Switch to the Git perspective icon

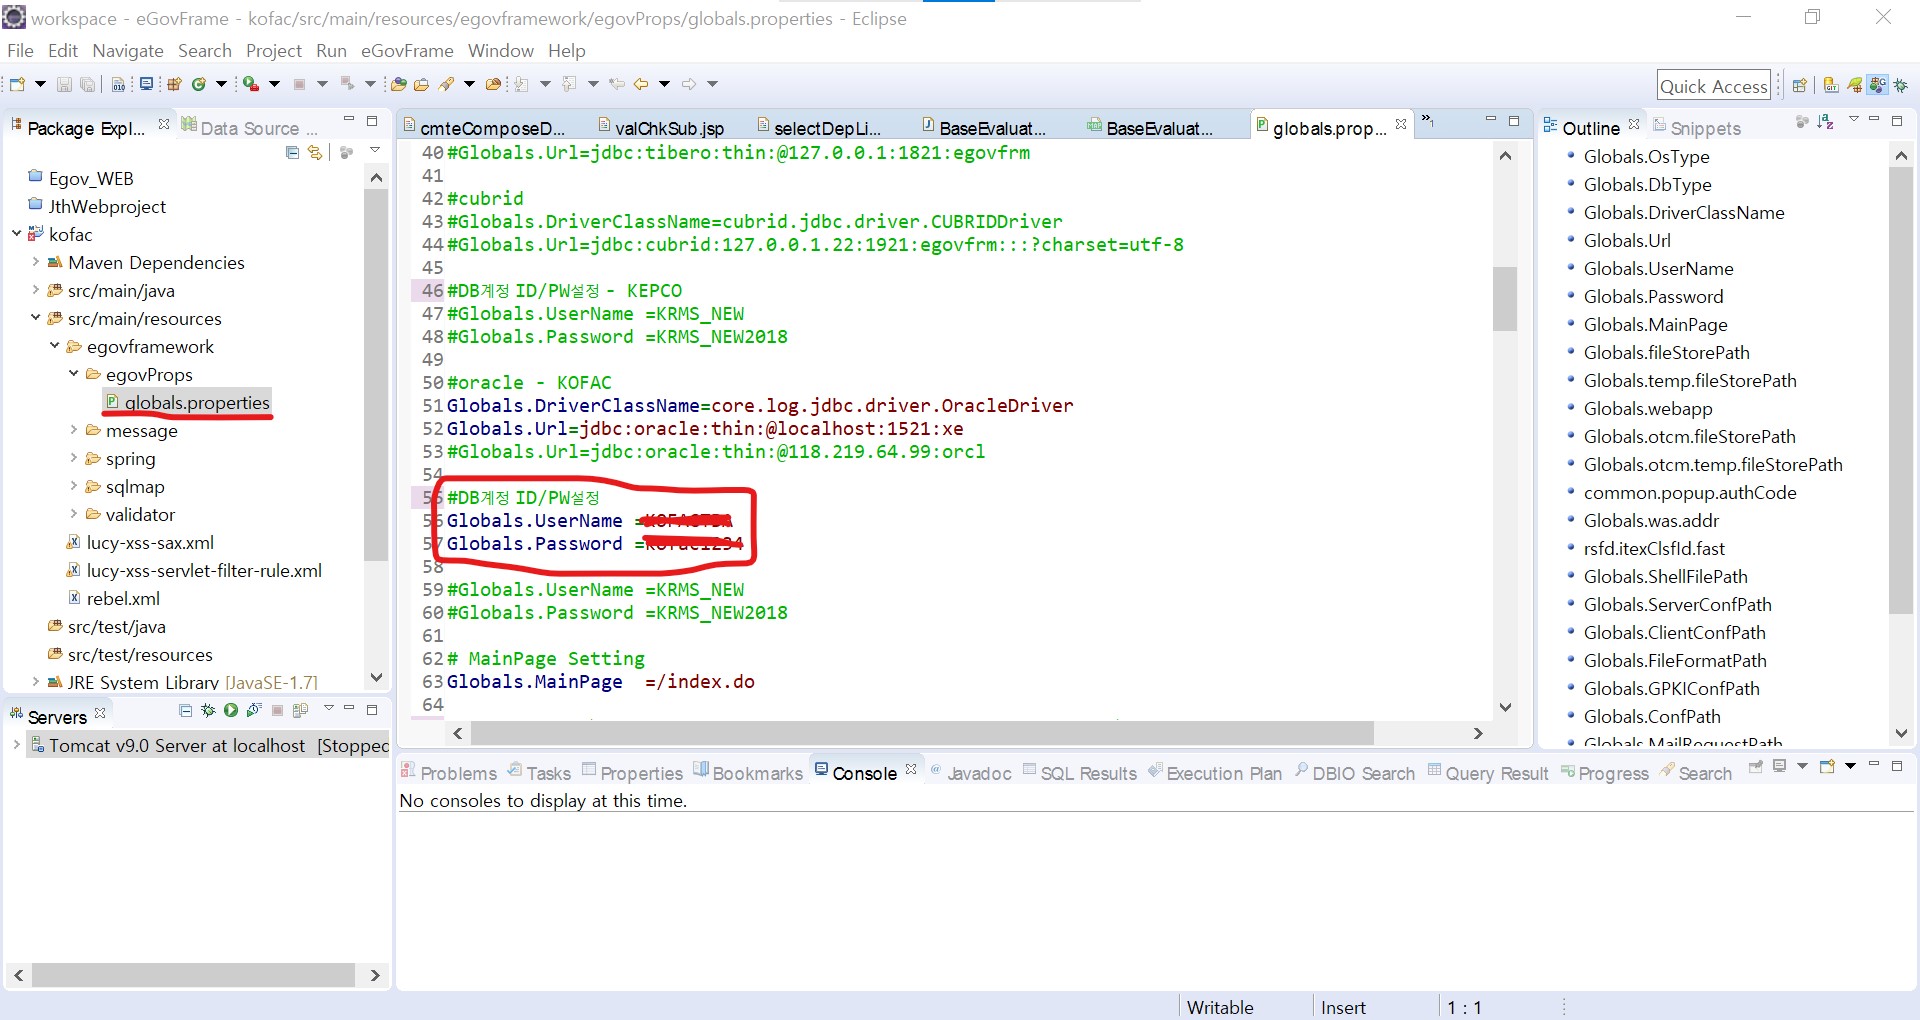(x=1831, y=85)
